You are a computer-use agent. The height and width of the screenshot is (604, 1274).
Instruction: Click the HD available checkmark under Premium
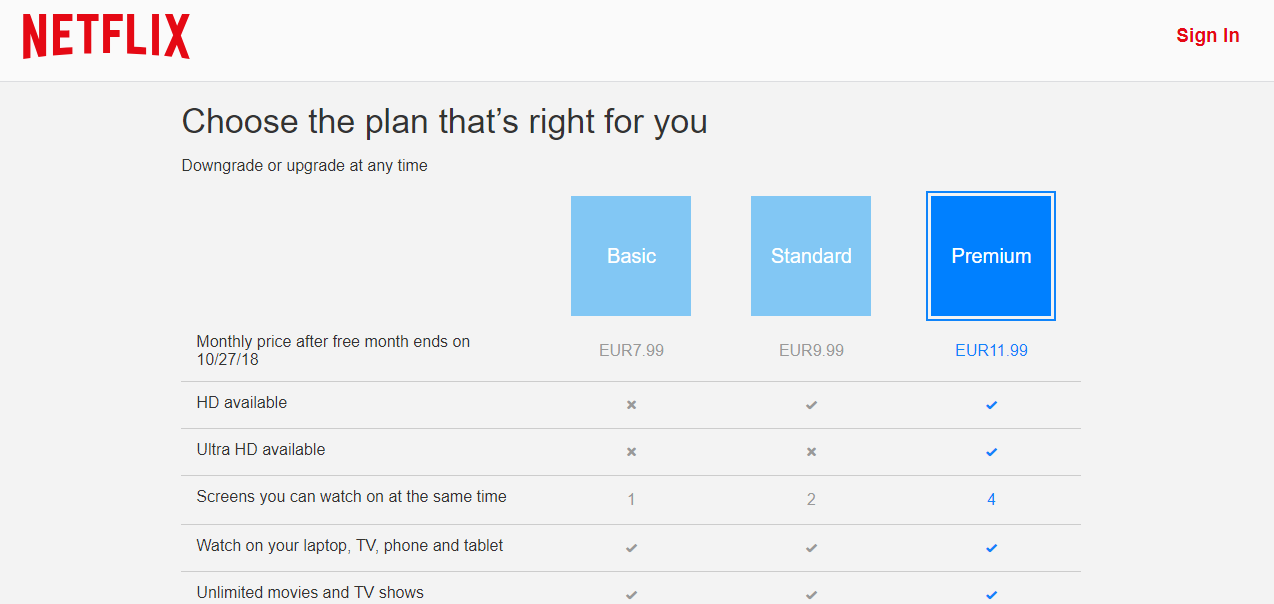991,405
